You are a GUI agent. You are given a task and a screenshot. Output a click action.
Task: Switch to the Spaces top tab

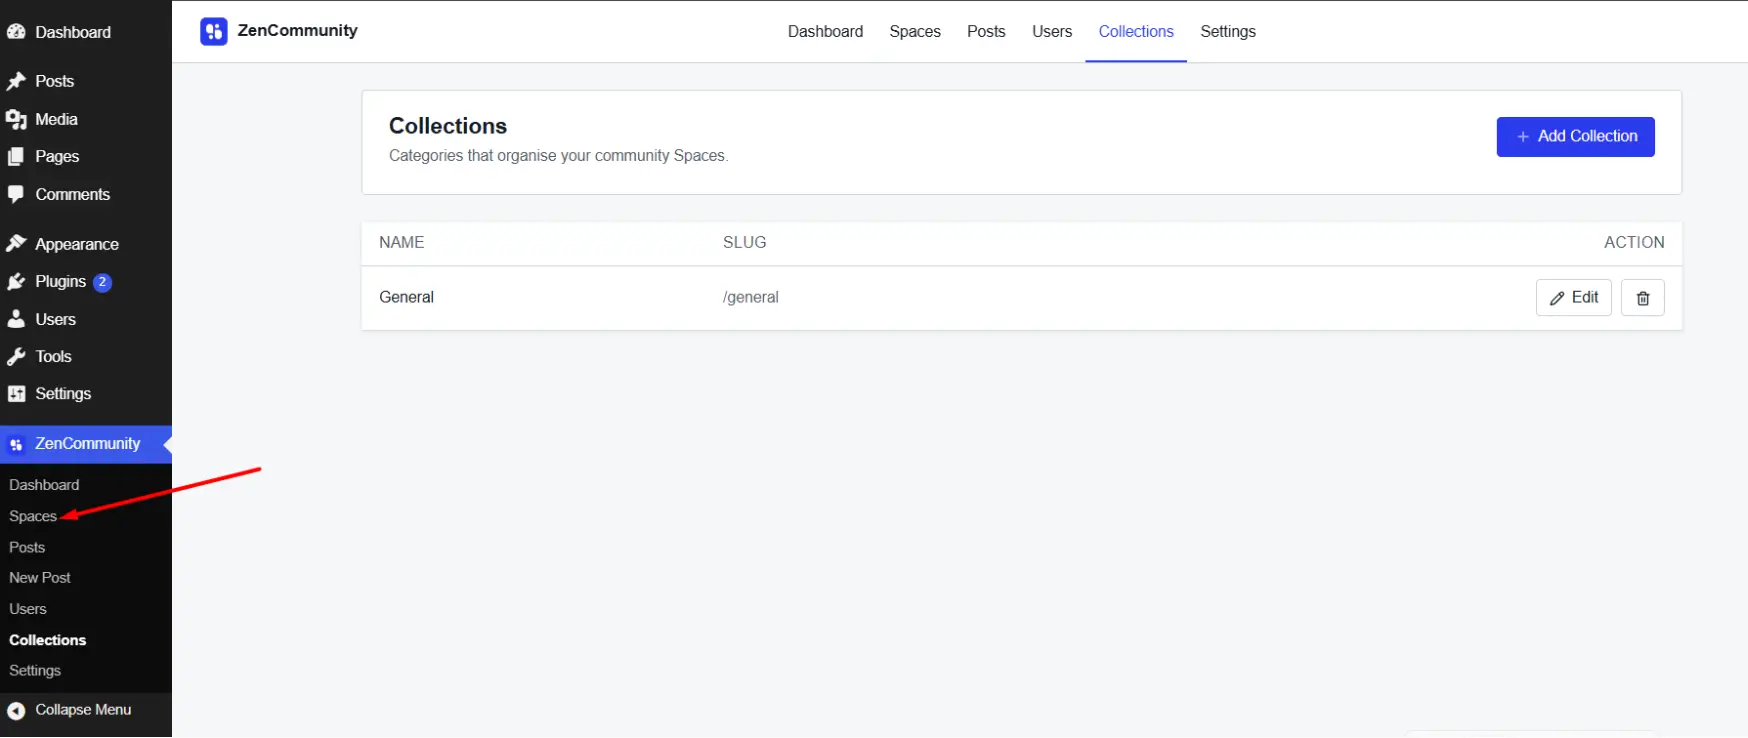[x=915, y=32]
